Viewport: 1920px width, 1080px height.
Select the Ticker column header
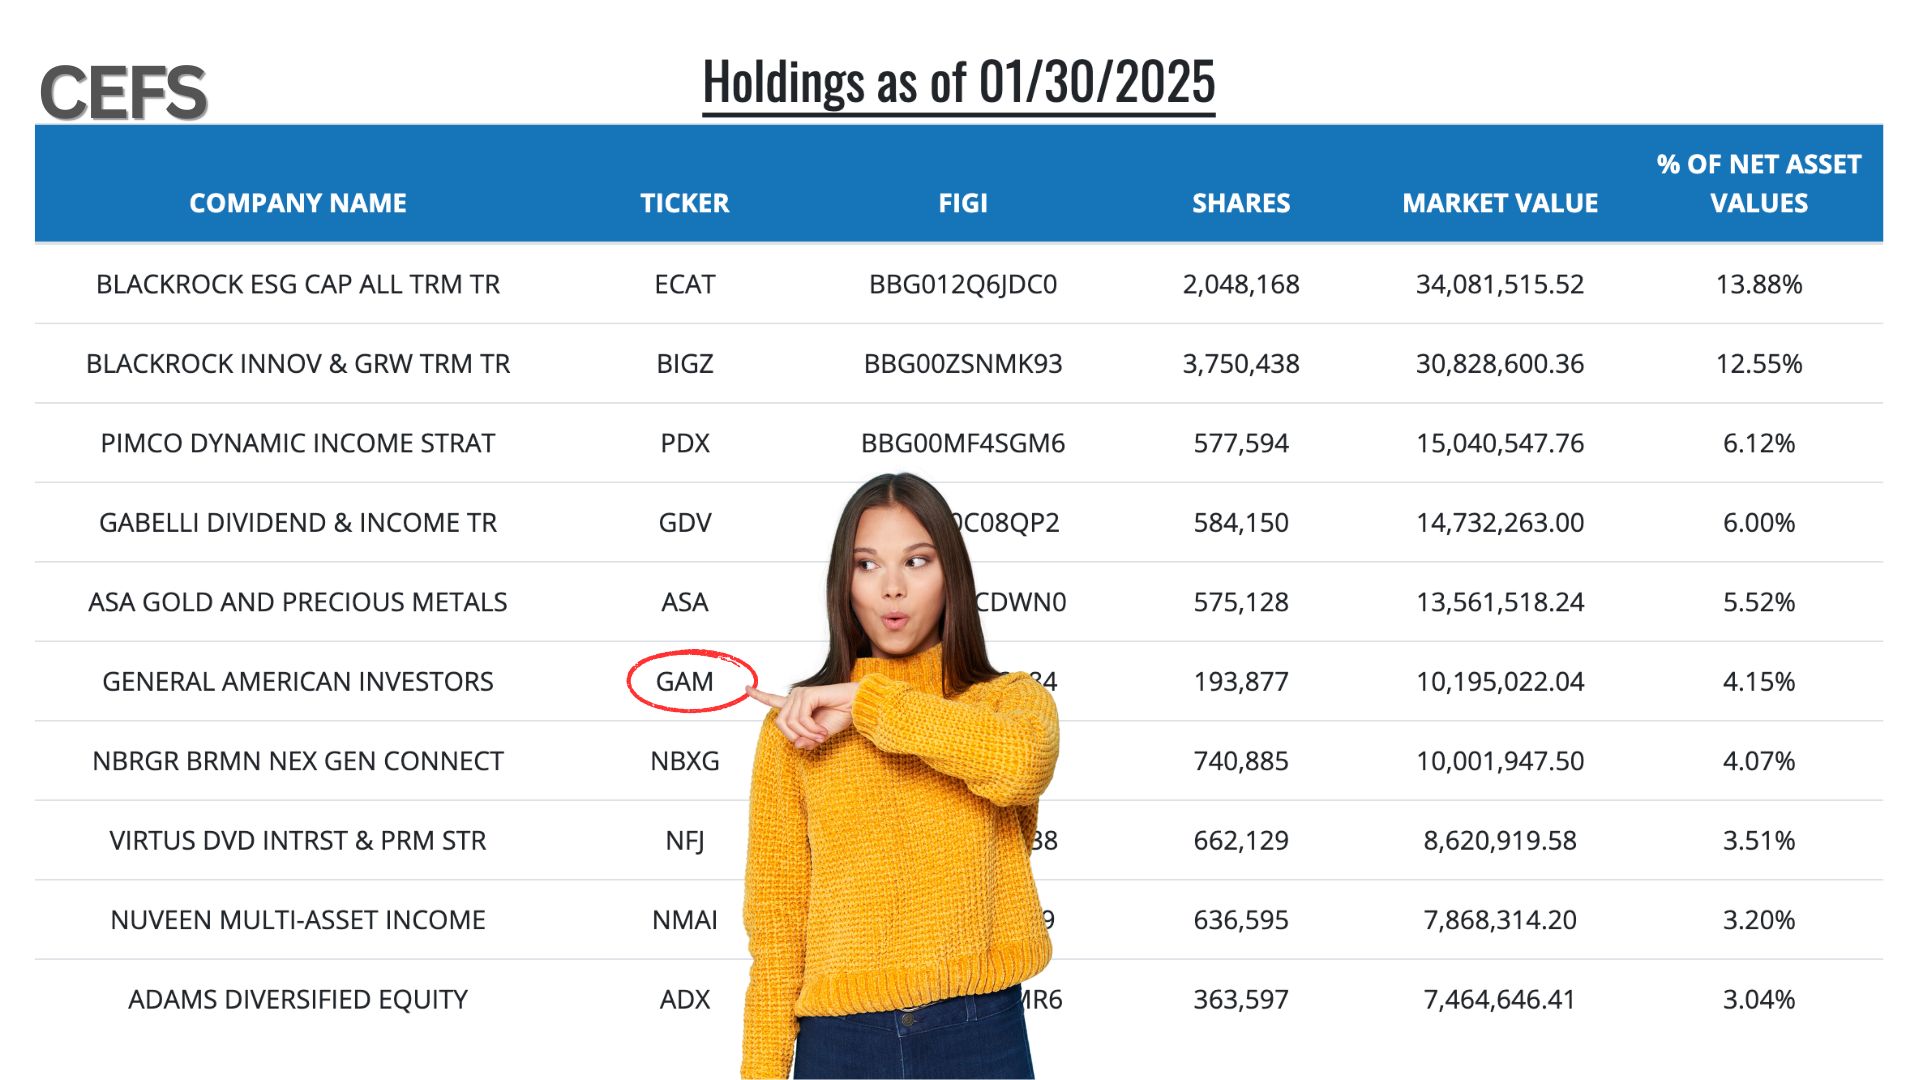[x=685, y=203]
